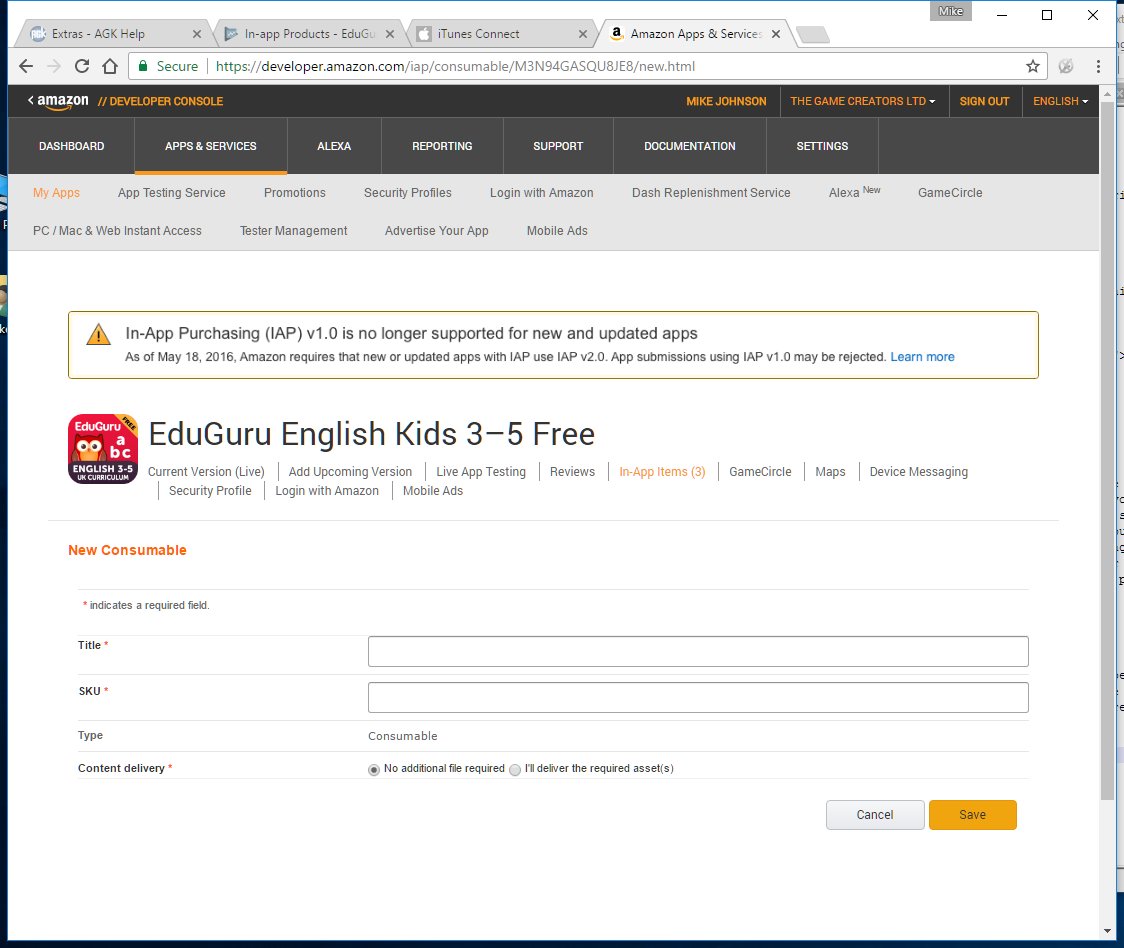Click the page vertical scrollbar

(x=1107, y=450)
